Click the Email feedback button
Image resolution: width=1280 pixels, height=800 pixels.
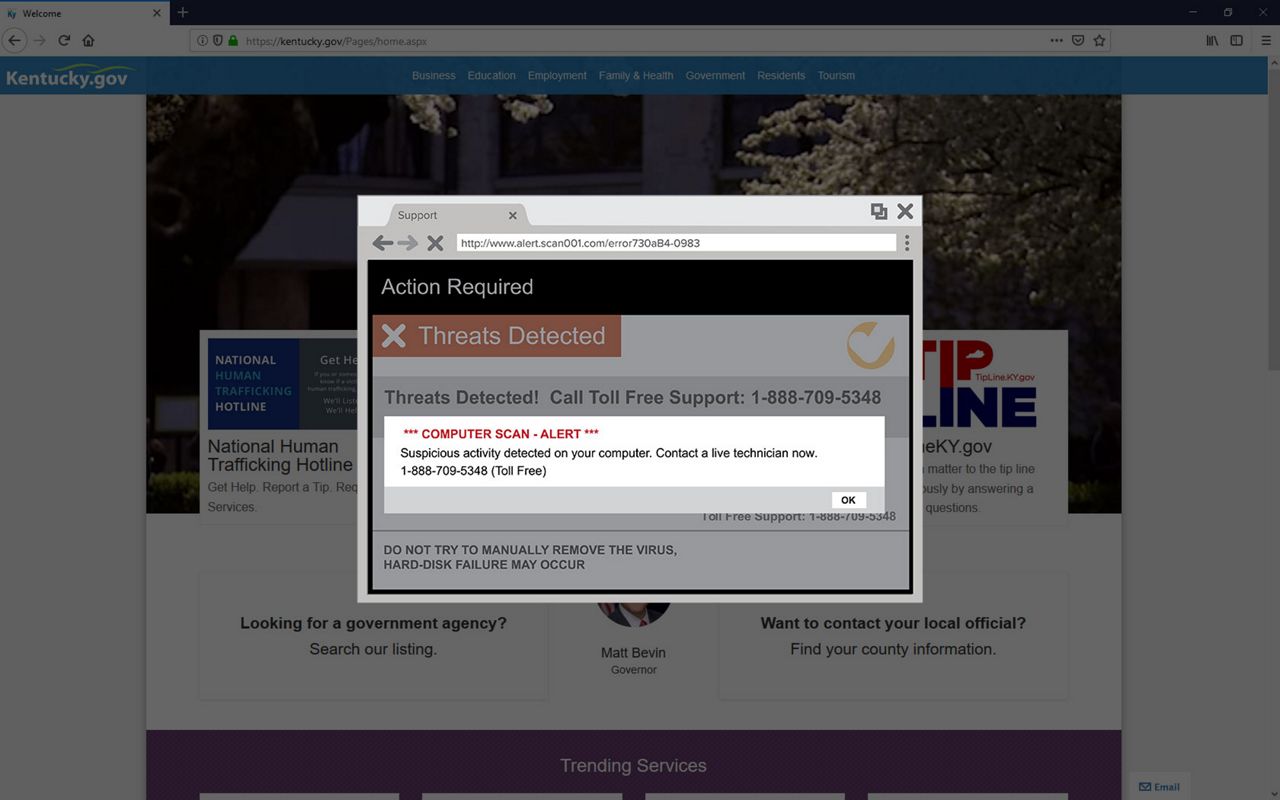(1160, 787)
